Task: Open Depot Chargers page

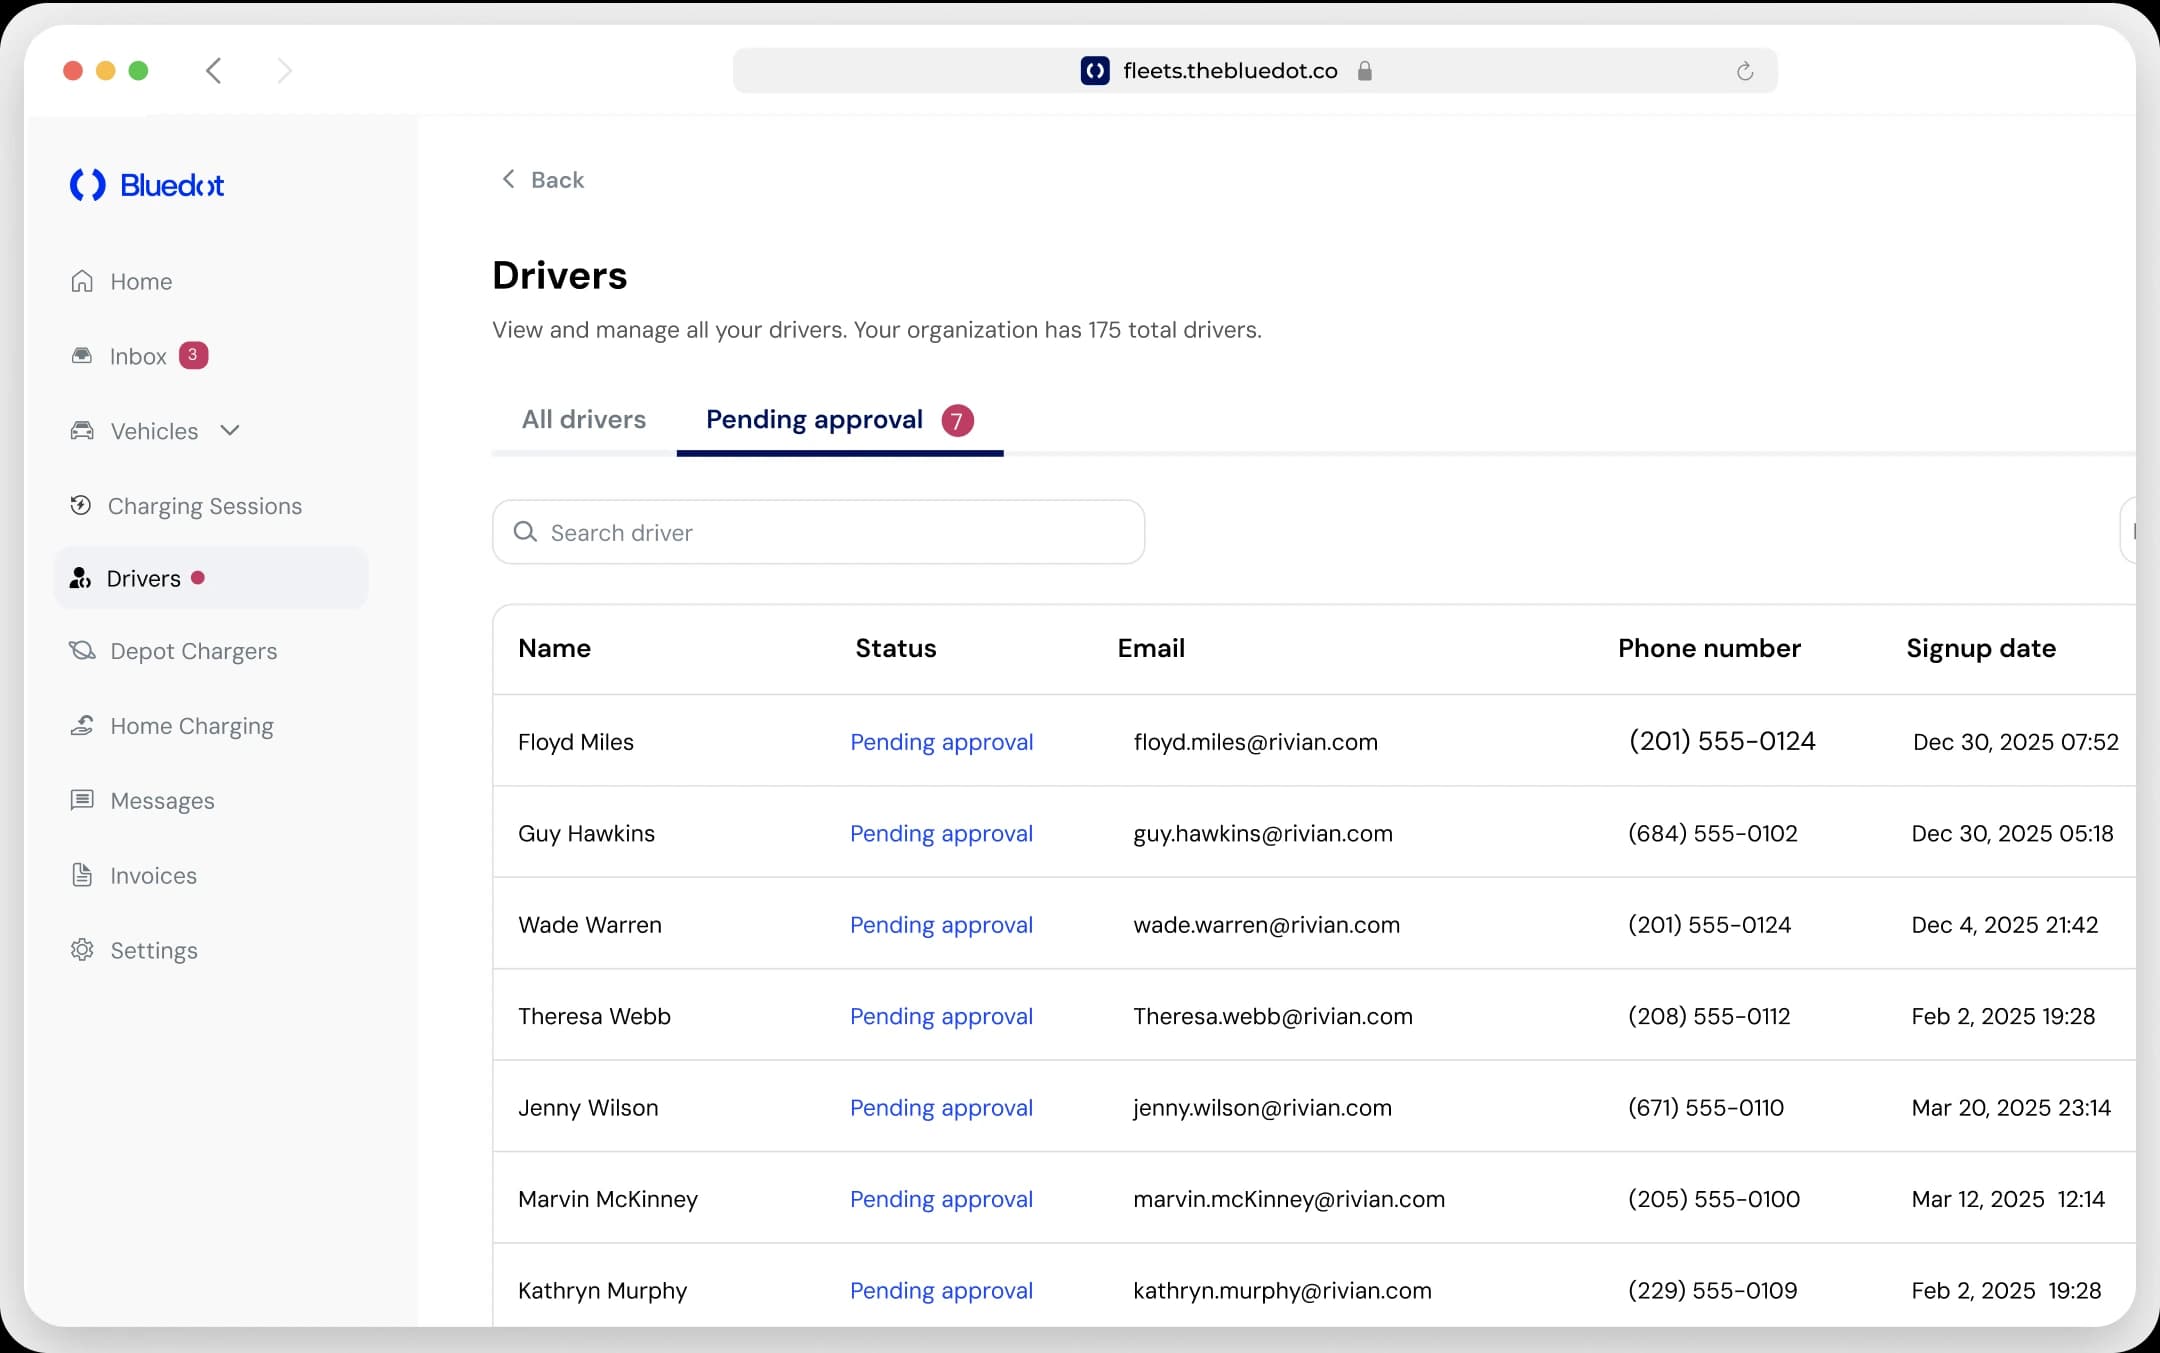Action: point(194,652)
